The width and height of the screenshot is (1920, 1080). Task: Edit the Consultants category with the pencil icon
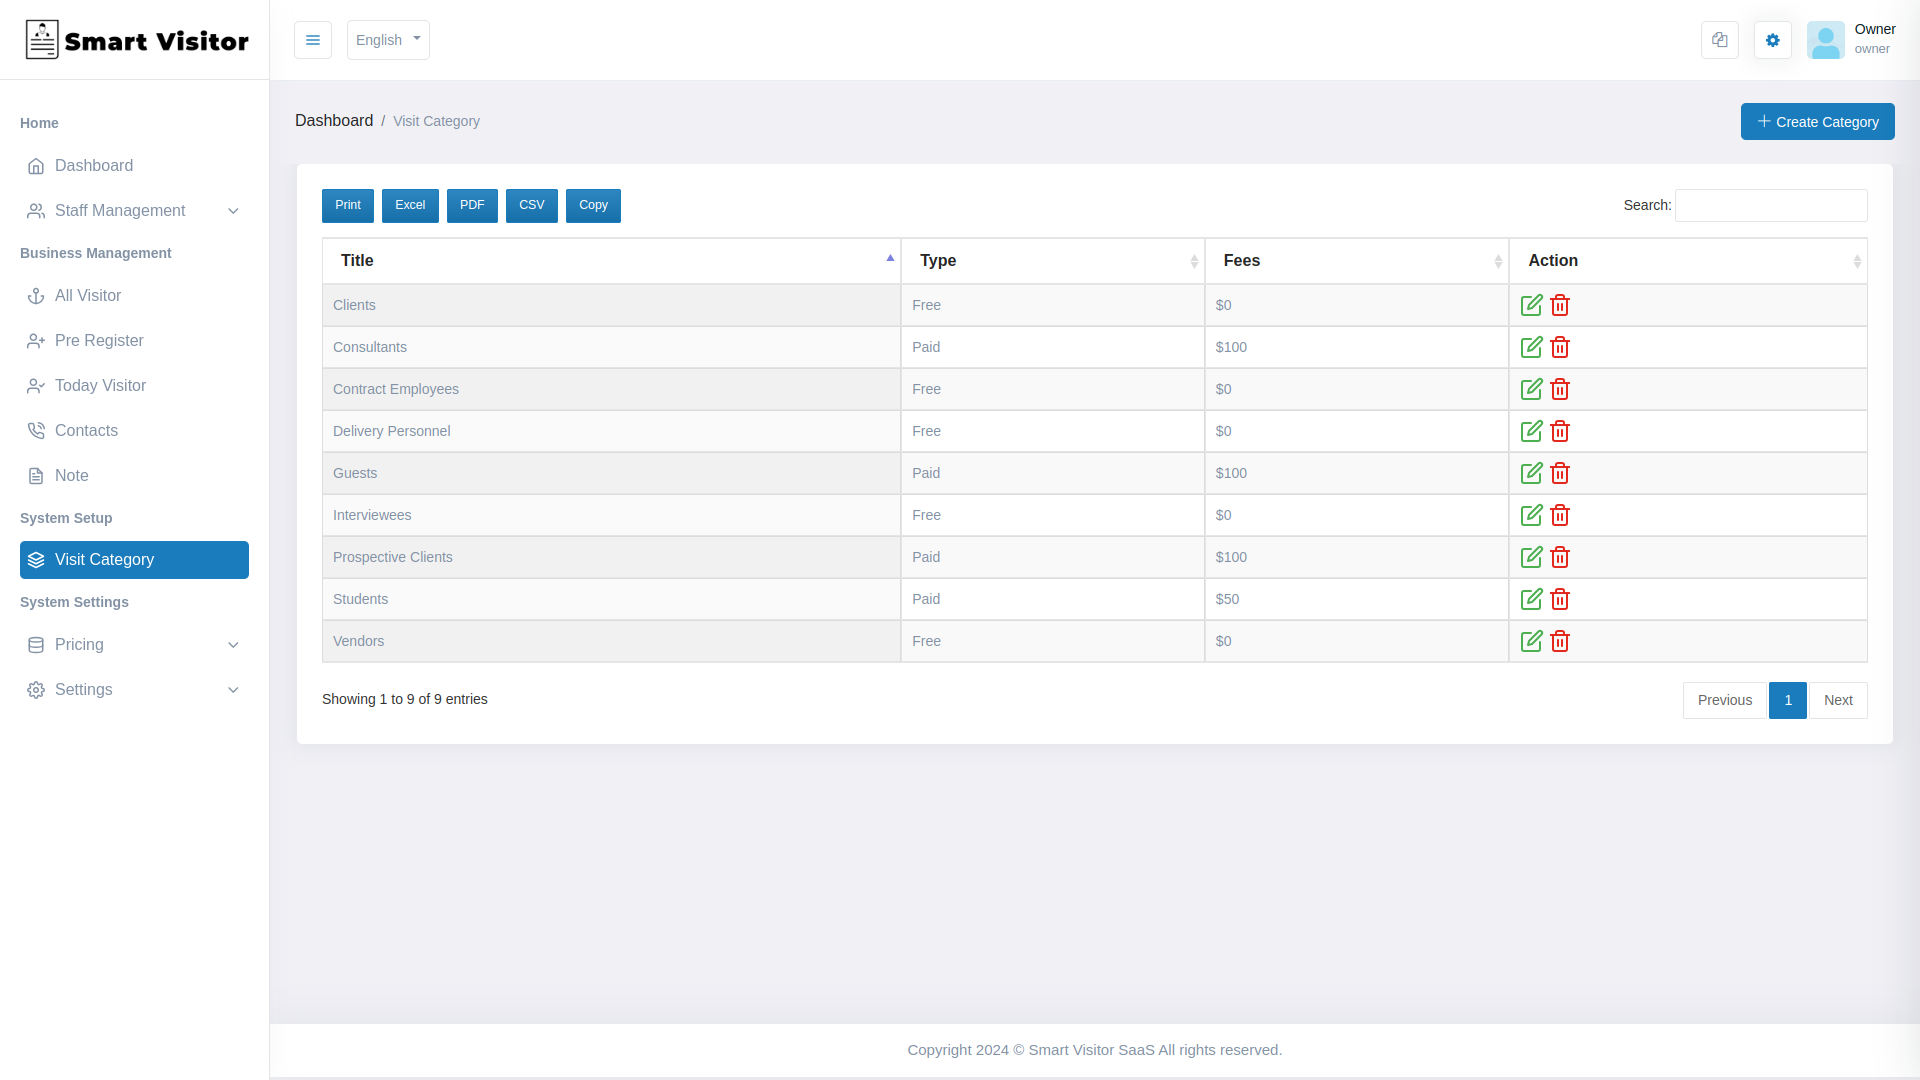tap(1531, 347)
